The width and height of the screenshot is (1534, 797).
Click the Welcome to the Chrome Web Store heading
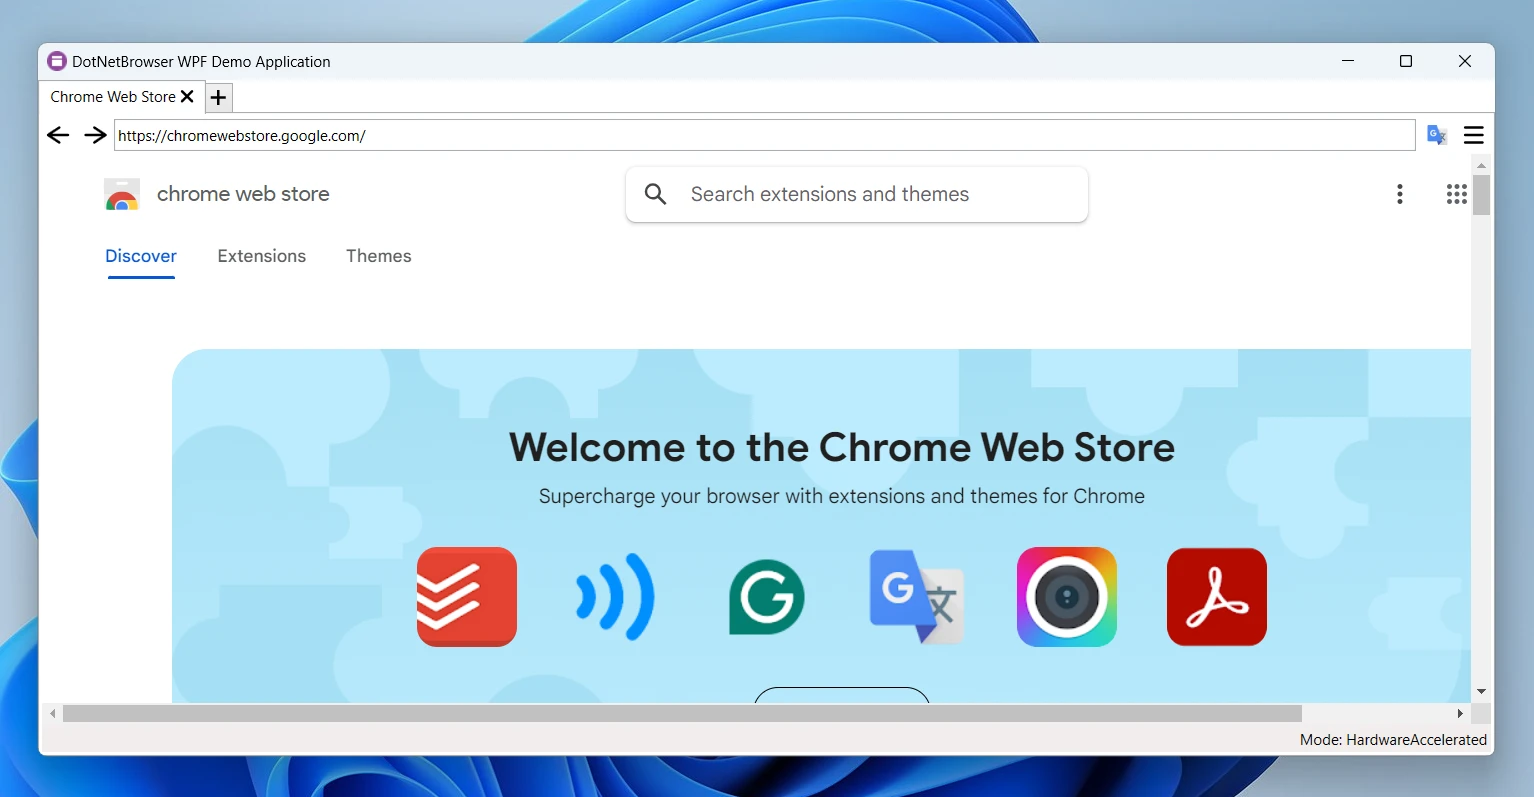pyautogui.click(x=842, y=447)
